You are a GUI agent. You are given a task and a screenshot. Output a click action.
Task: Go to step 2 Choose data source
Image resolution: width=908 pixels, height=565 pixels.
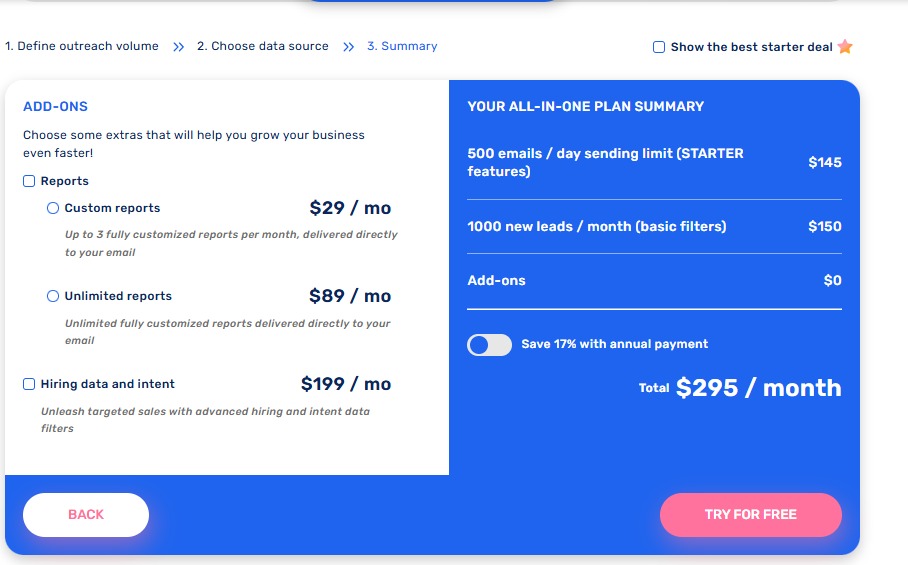click(262, 46)
